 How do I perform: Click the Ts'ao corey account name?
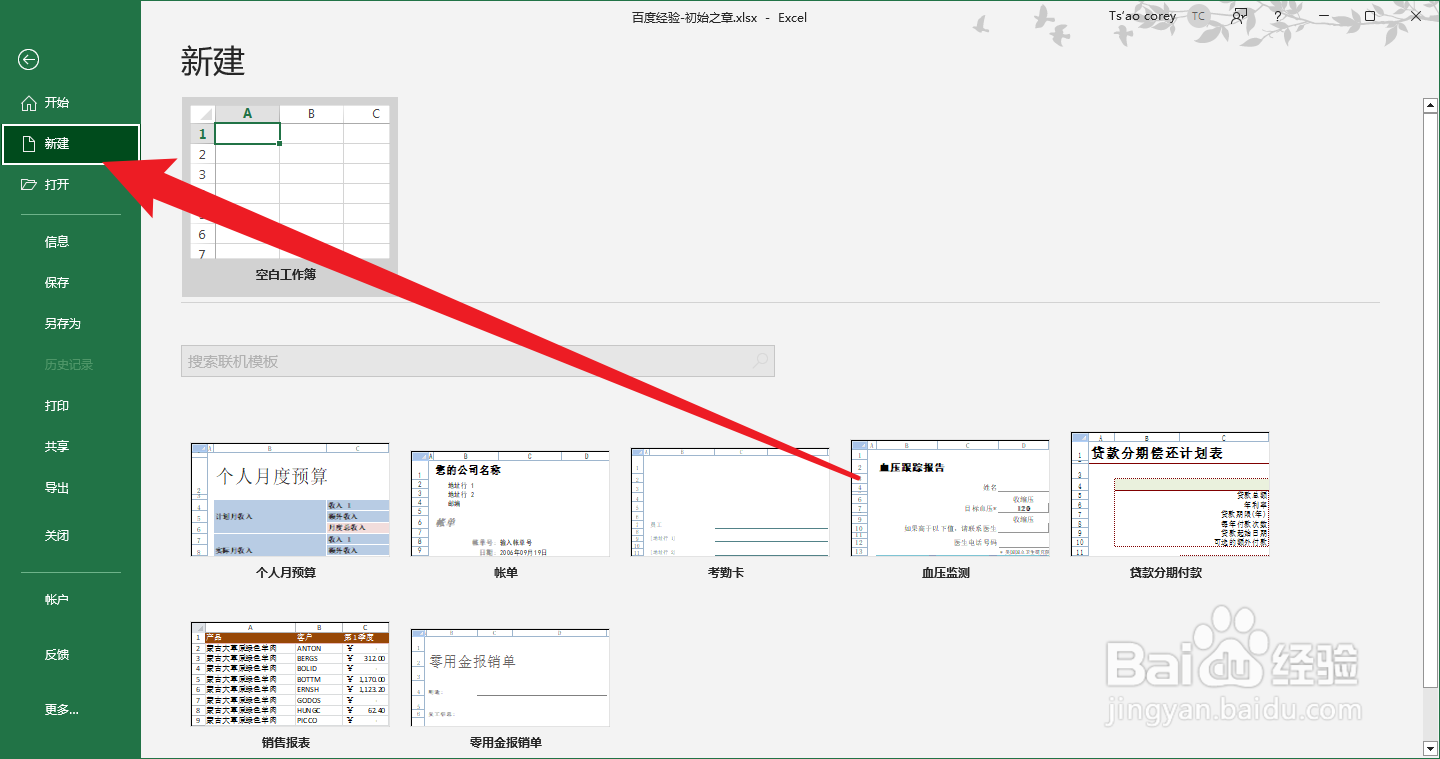[1142, 16]
